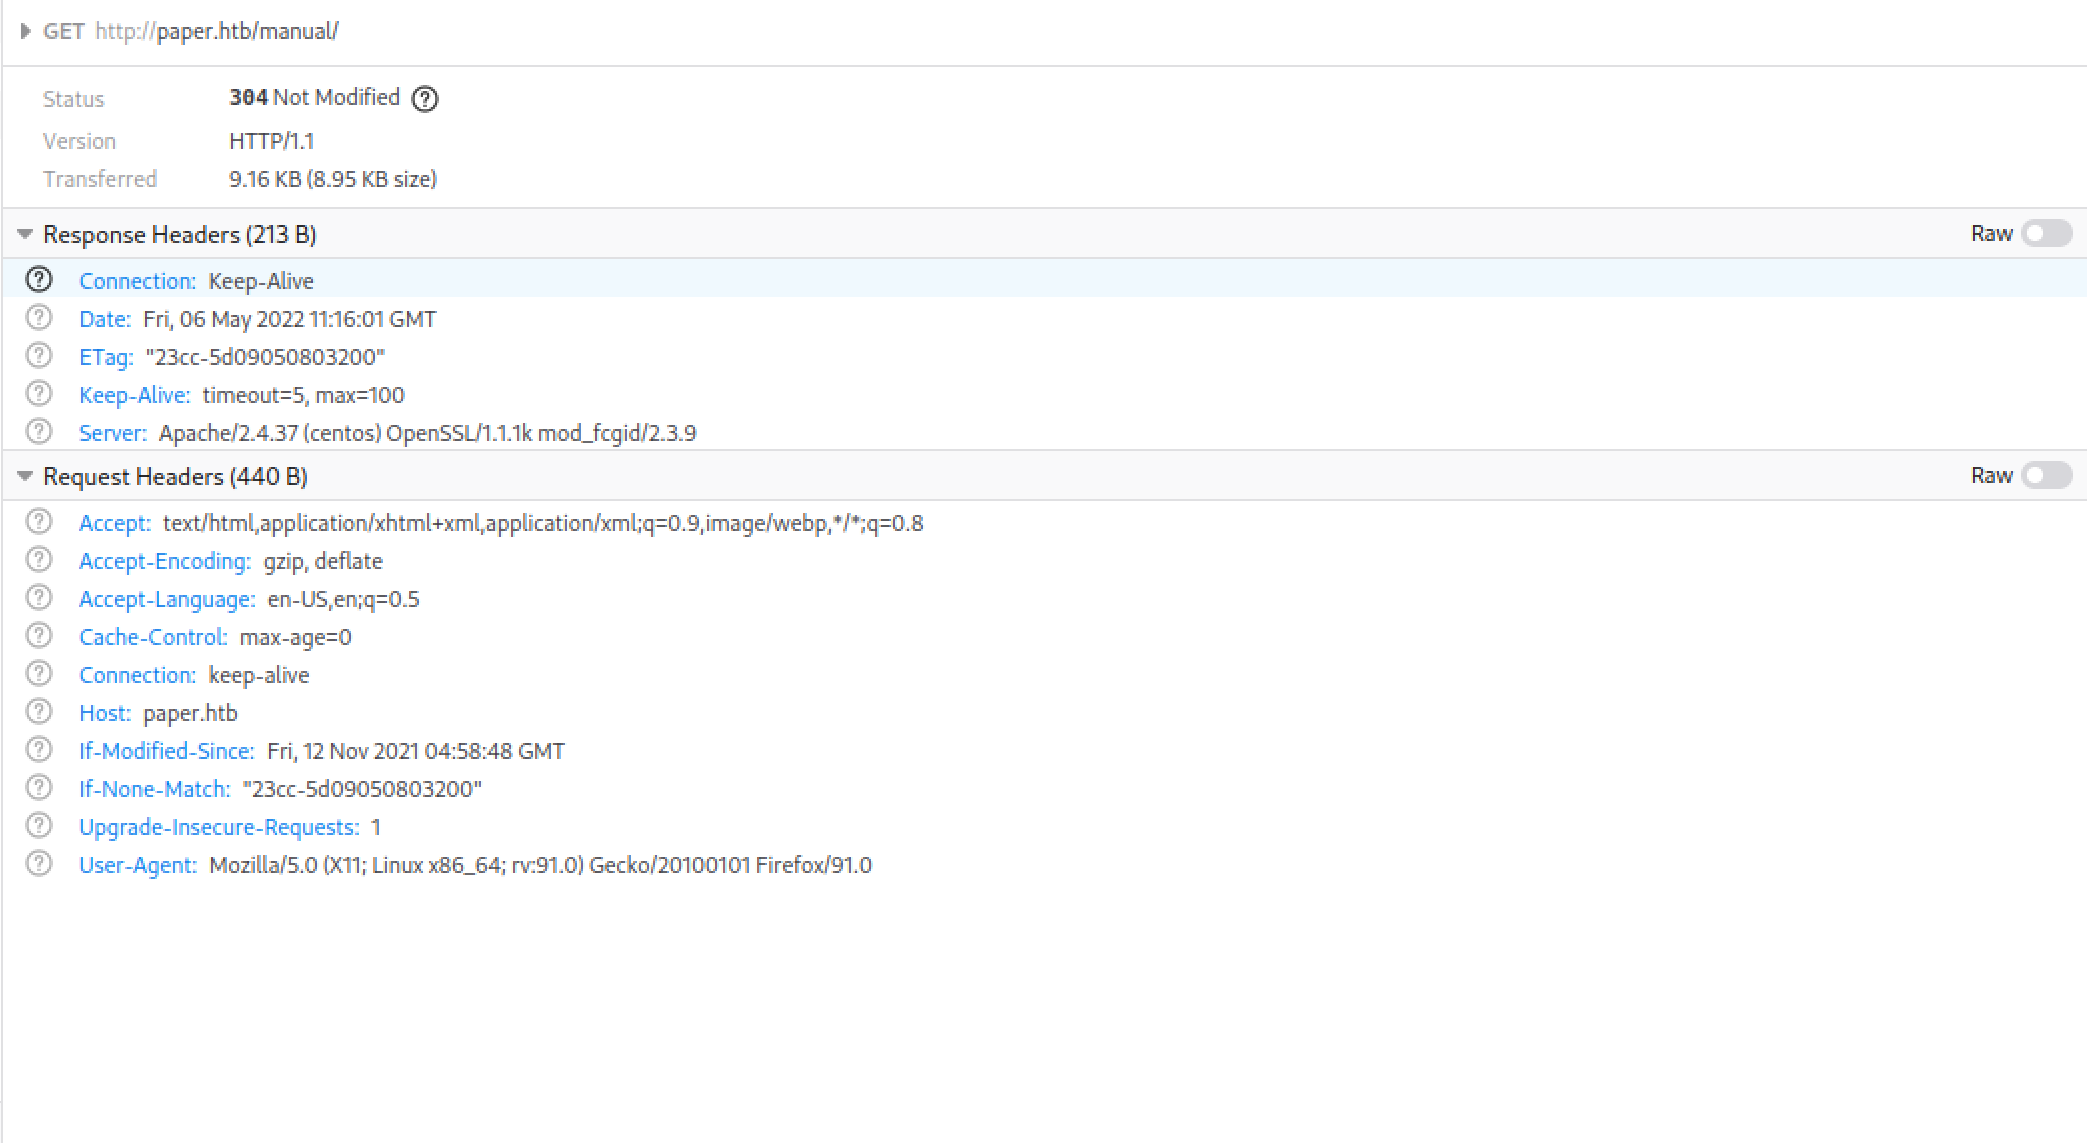Enable Raw view for Request Headers
The width and height of the screenshot is (2087, 1143).
click(2045, 475)
